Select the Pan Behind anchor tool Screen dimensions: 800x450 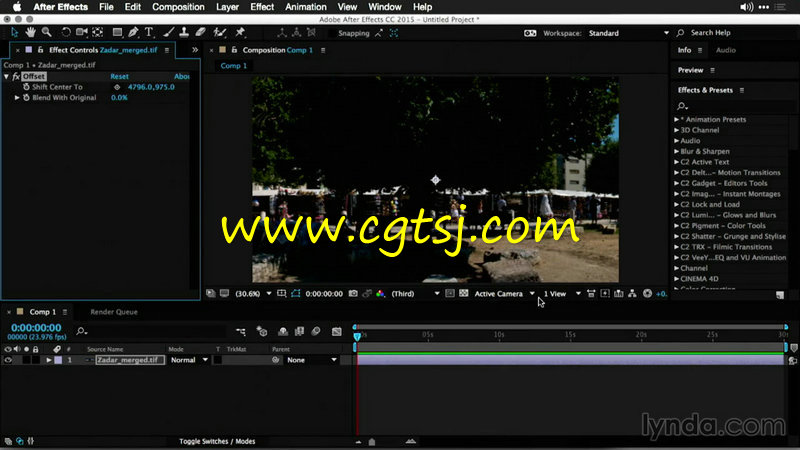(97, 33)
